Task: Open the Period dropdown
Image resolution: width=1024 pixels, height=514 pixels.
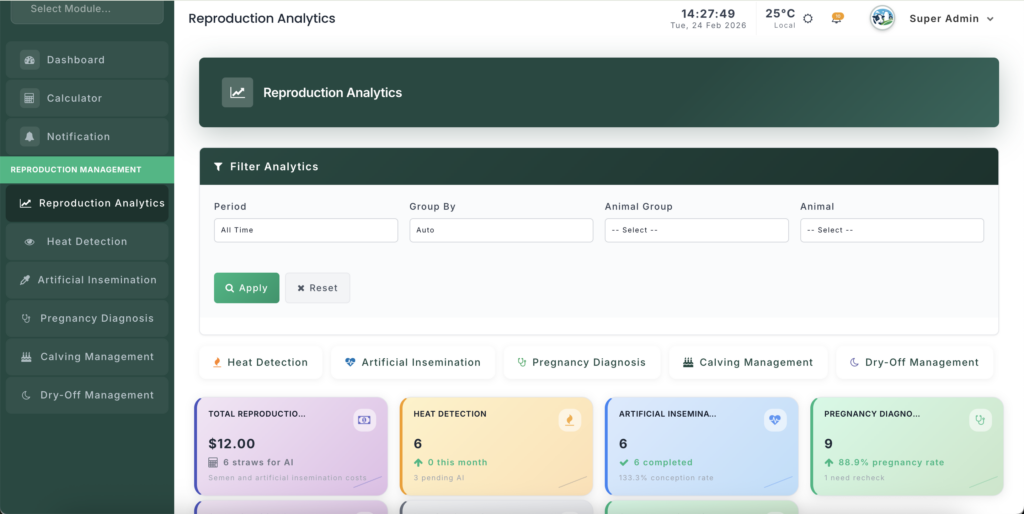Action: tap(306, 230)
